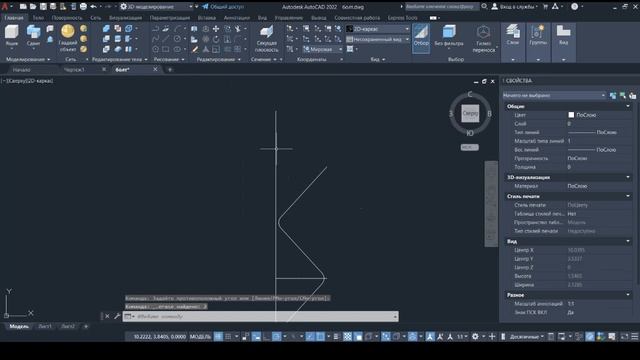Viewport: 640px width, 360px height.
Task: Open the Decimal units dropdown in status bar
Action: (x=527, y=336)
